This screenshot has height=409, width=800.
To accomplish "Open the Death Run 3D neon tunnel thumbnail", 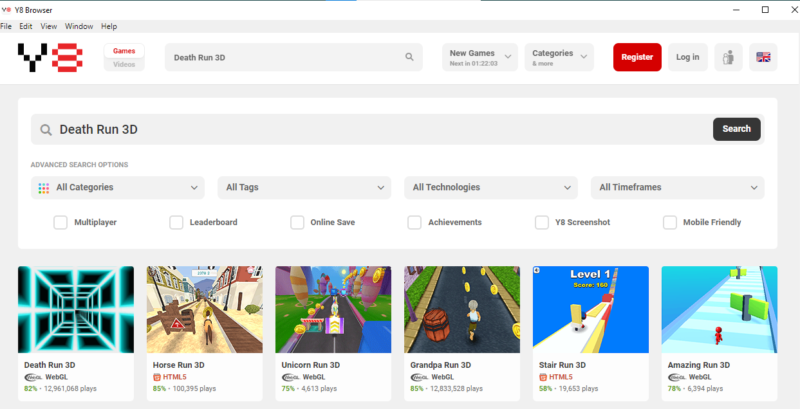I will [76, 310].
